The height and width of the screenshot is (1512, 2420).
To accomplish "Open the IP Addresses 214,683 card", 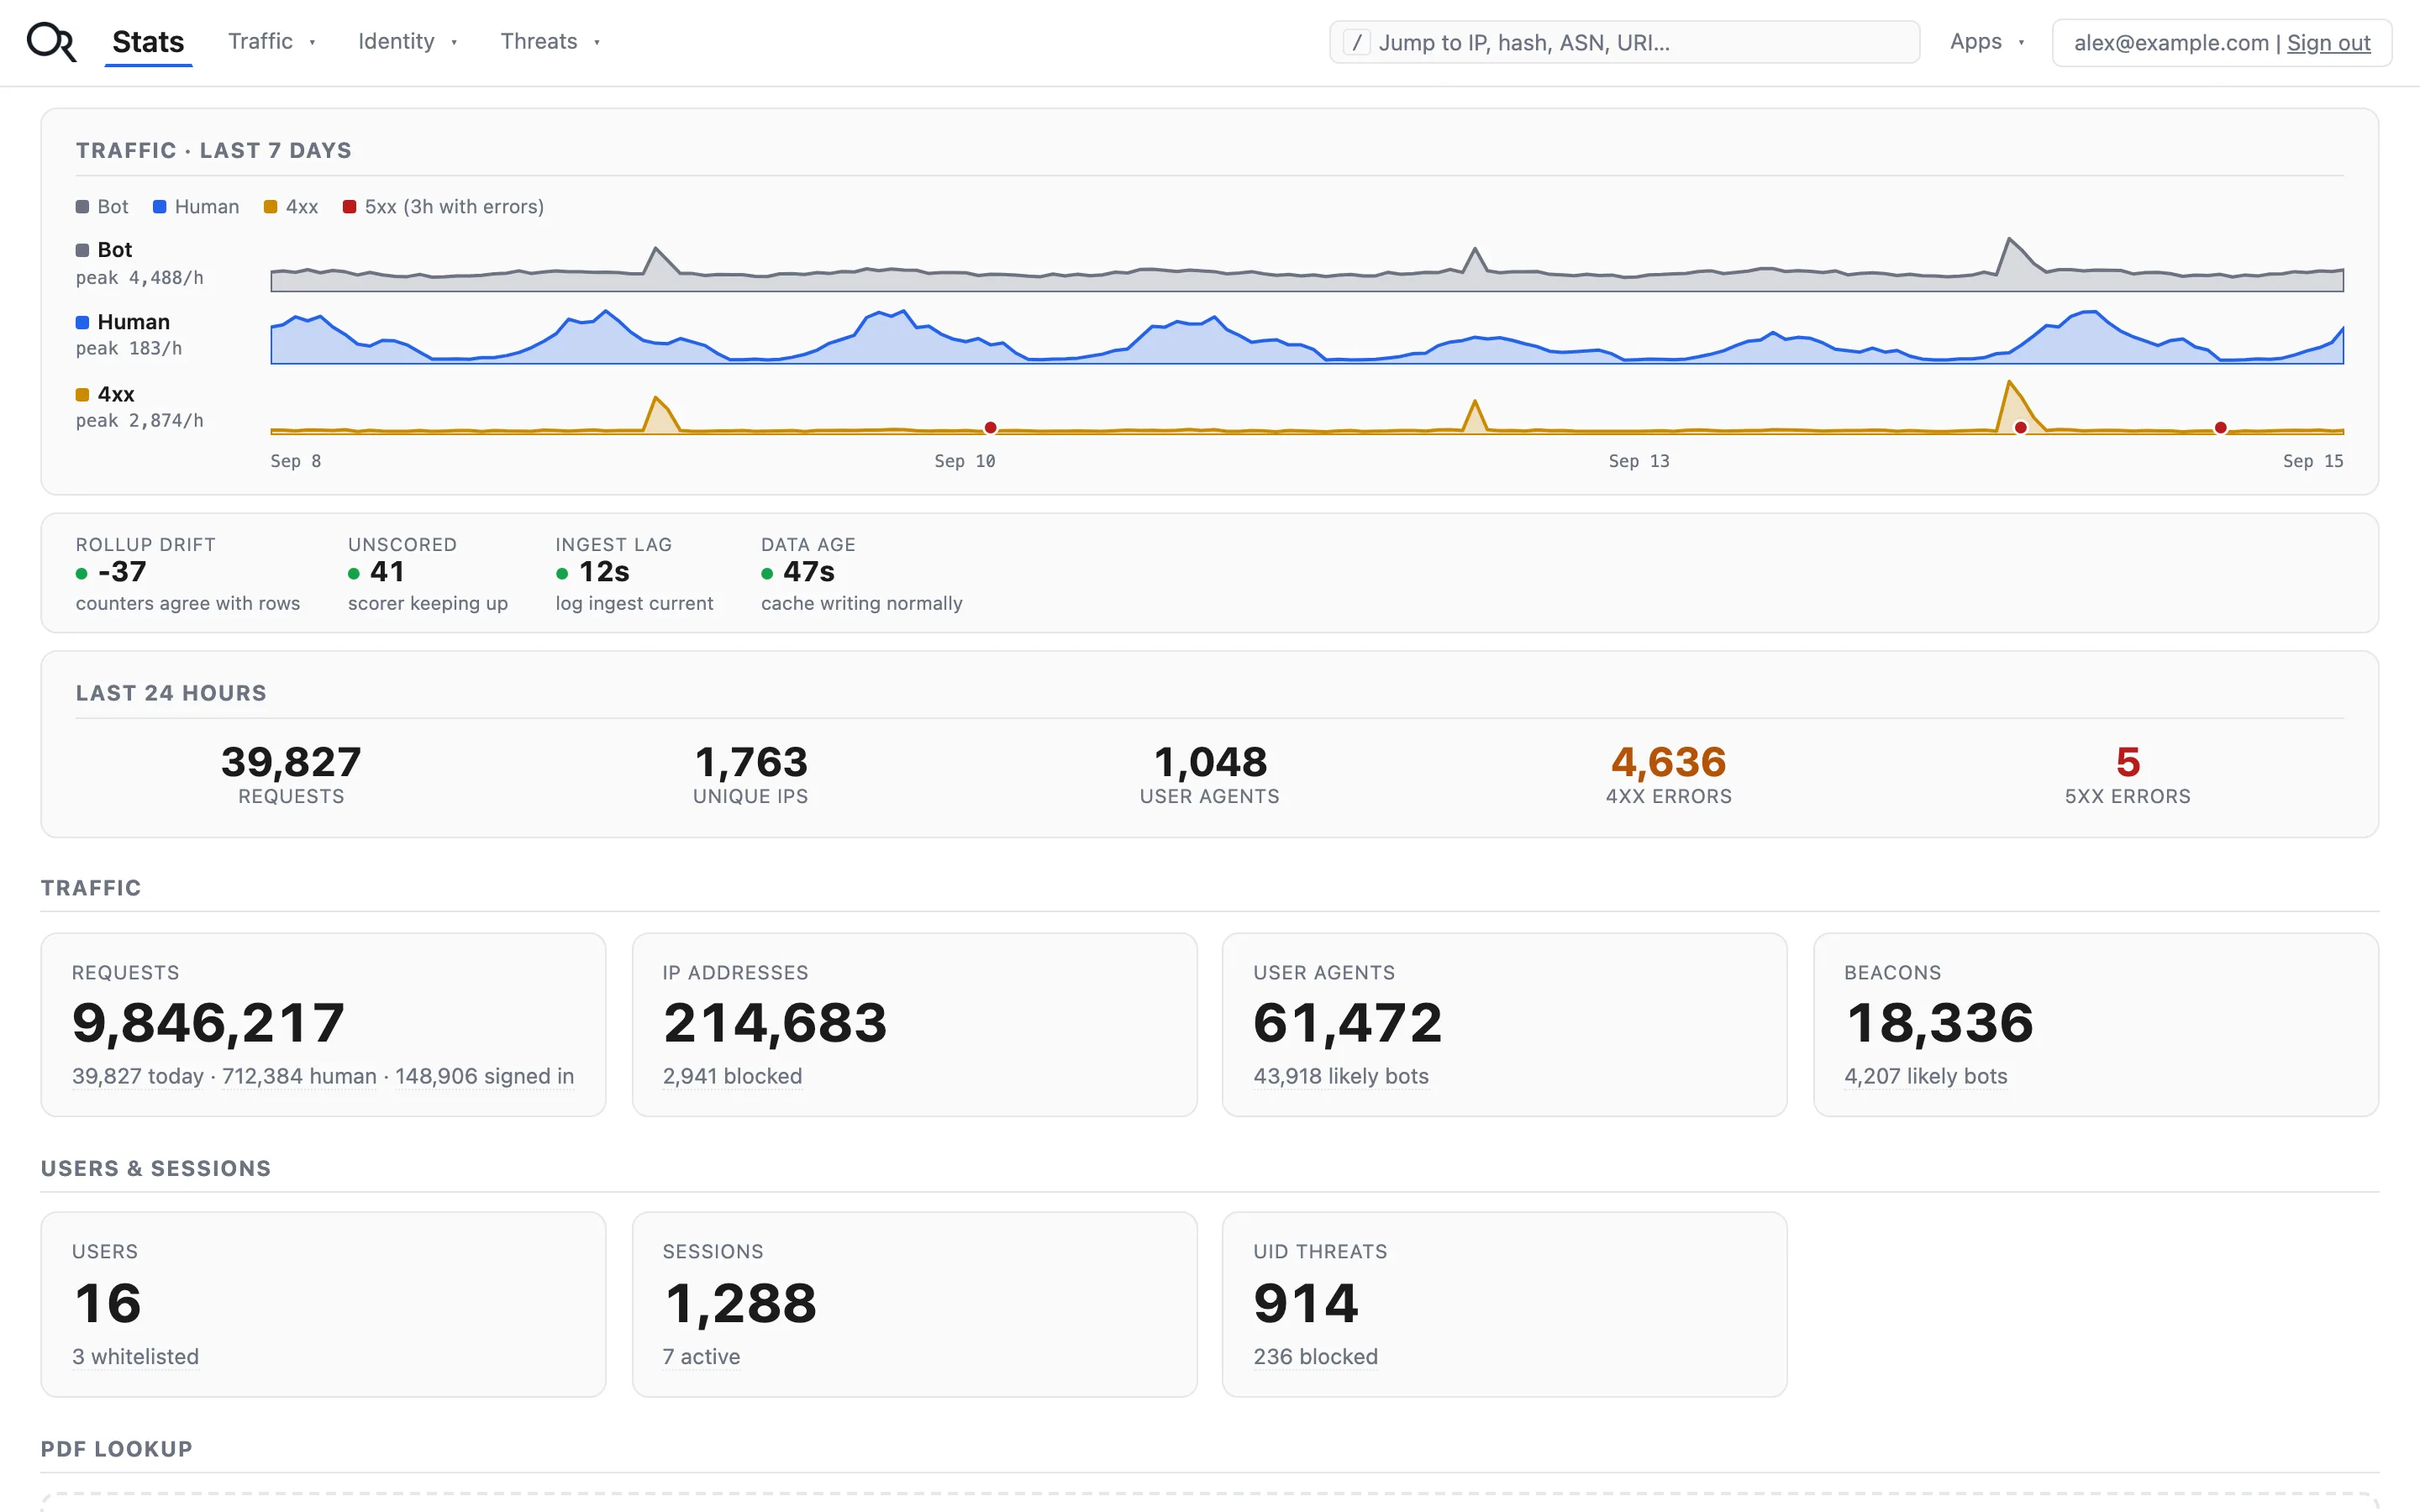I will (x=914, y=1025).
